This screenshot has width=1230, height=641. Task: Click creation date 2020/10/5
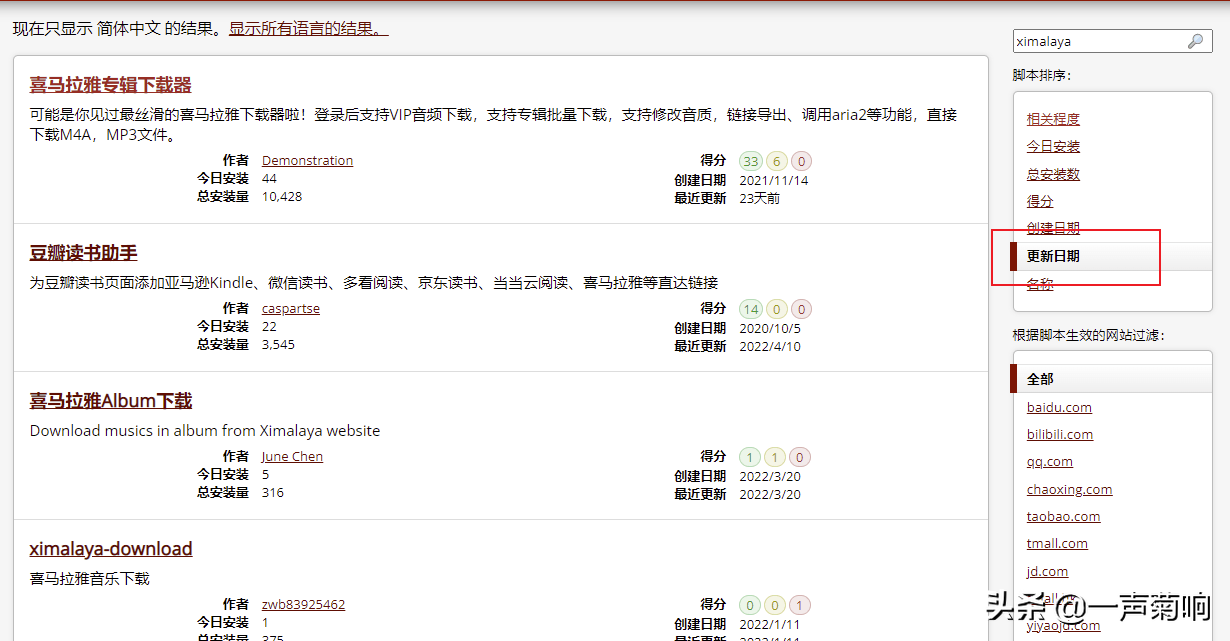(x=770, y=328)
